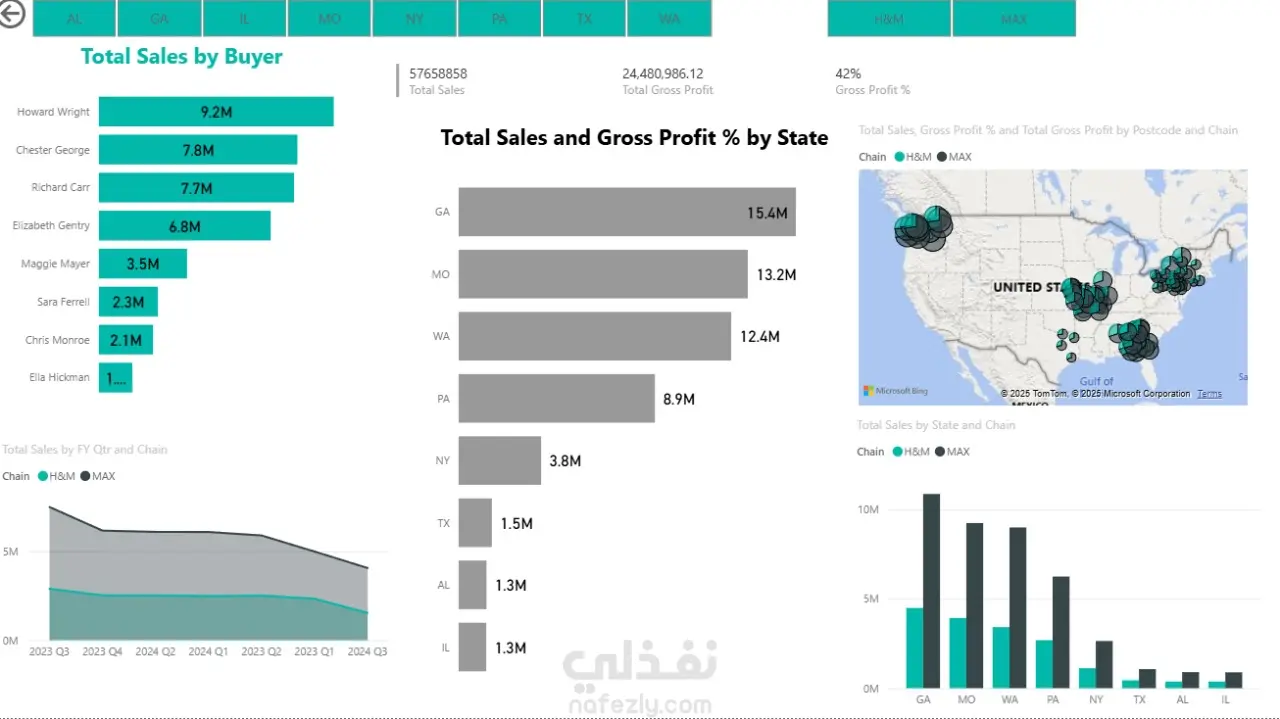Click the Howard Wright sales bar
The image size is (1280, 719).
click(216, 112)
